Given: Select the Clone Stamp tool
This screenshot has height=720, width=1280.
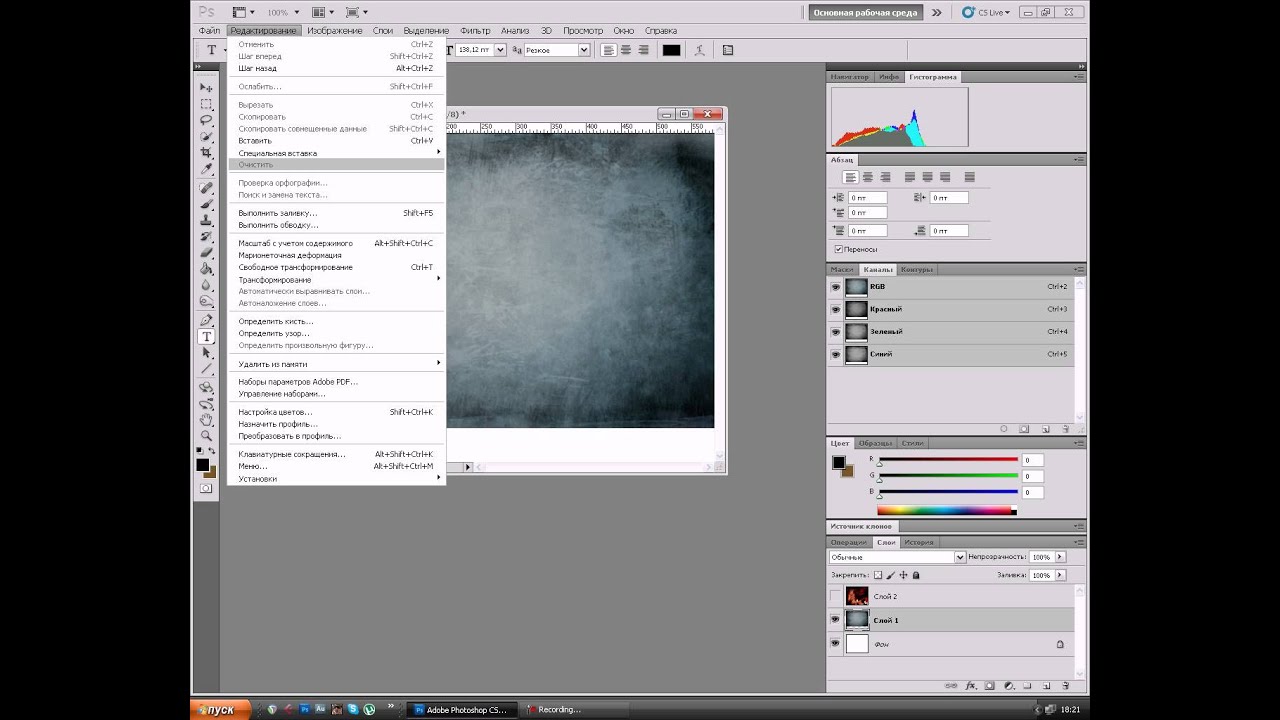Looking at the screenshot, I should (x=207, y=220).
